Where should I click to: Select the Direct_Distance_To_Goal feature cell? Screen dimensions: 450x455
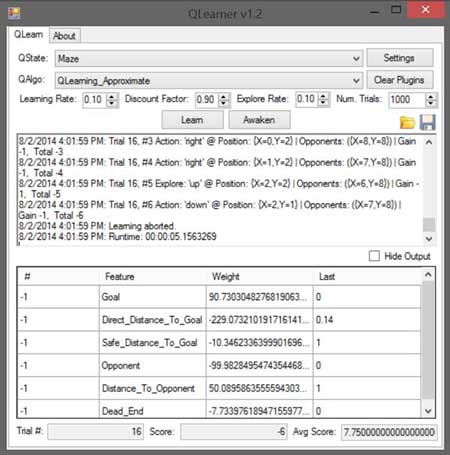click(x=153, y=320)
